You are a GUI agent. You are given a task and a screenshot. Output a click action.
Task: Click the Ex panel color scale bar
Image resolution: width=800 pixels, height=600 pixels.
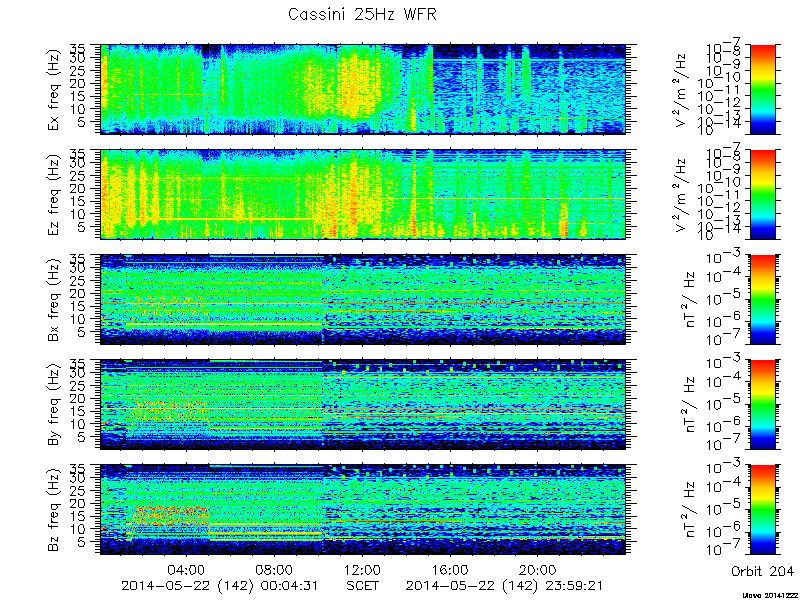tap(763, 89)
